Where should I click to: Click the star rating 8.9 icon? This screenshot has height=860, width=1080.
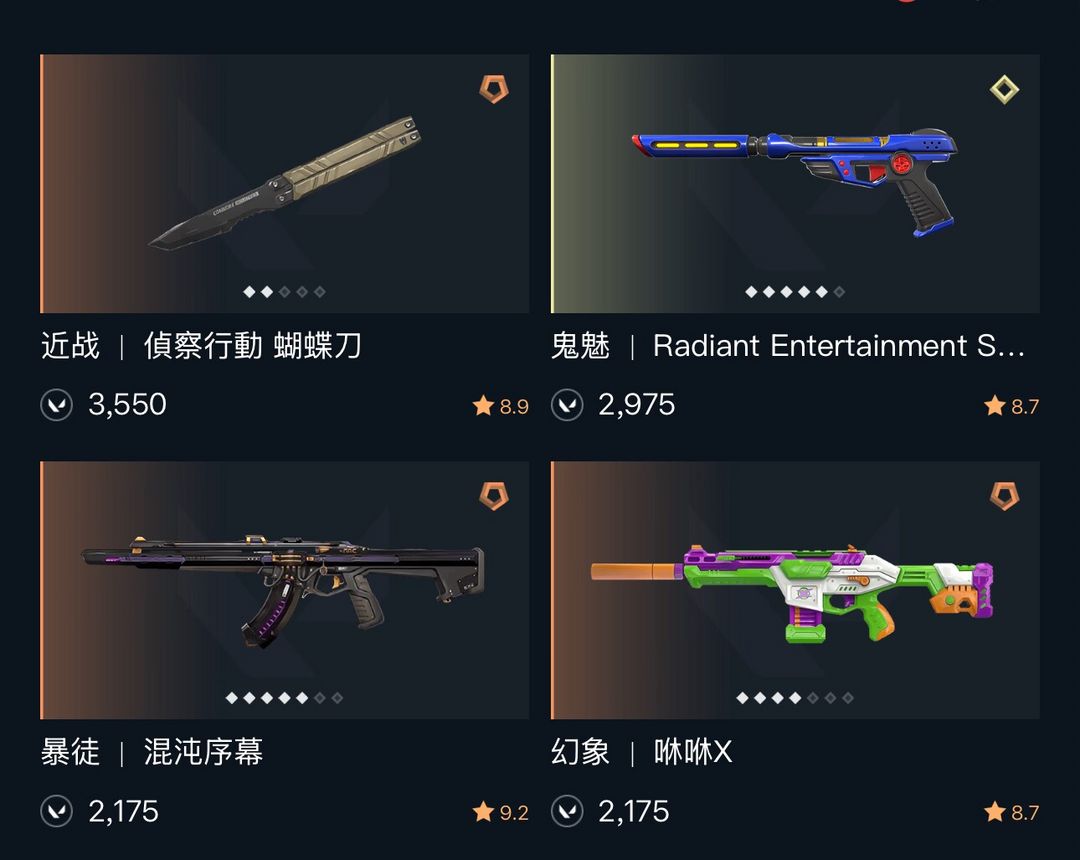tap(484, 406)
